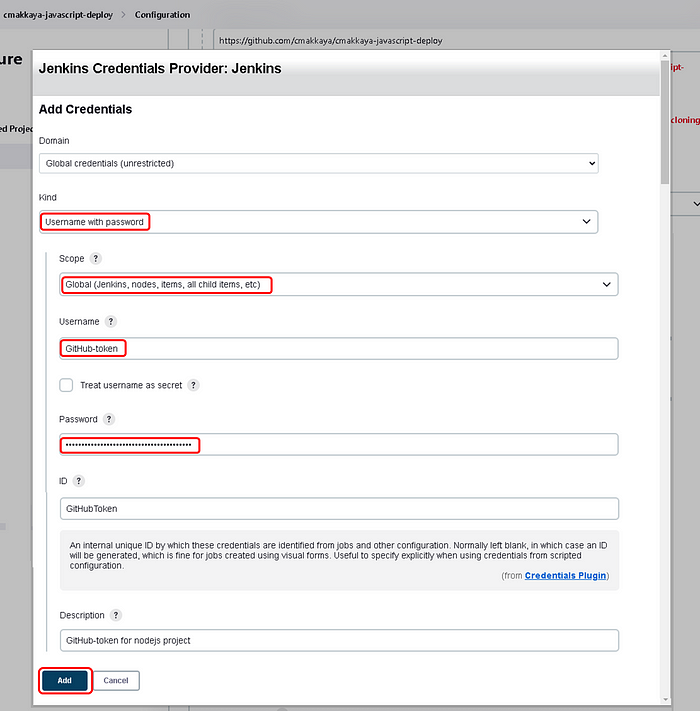This screenshot has width=700, height=711.
Task: Open the Scope help question mark
Action: [x=95, y=258]
